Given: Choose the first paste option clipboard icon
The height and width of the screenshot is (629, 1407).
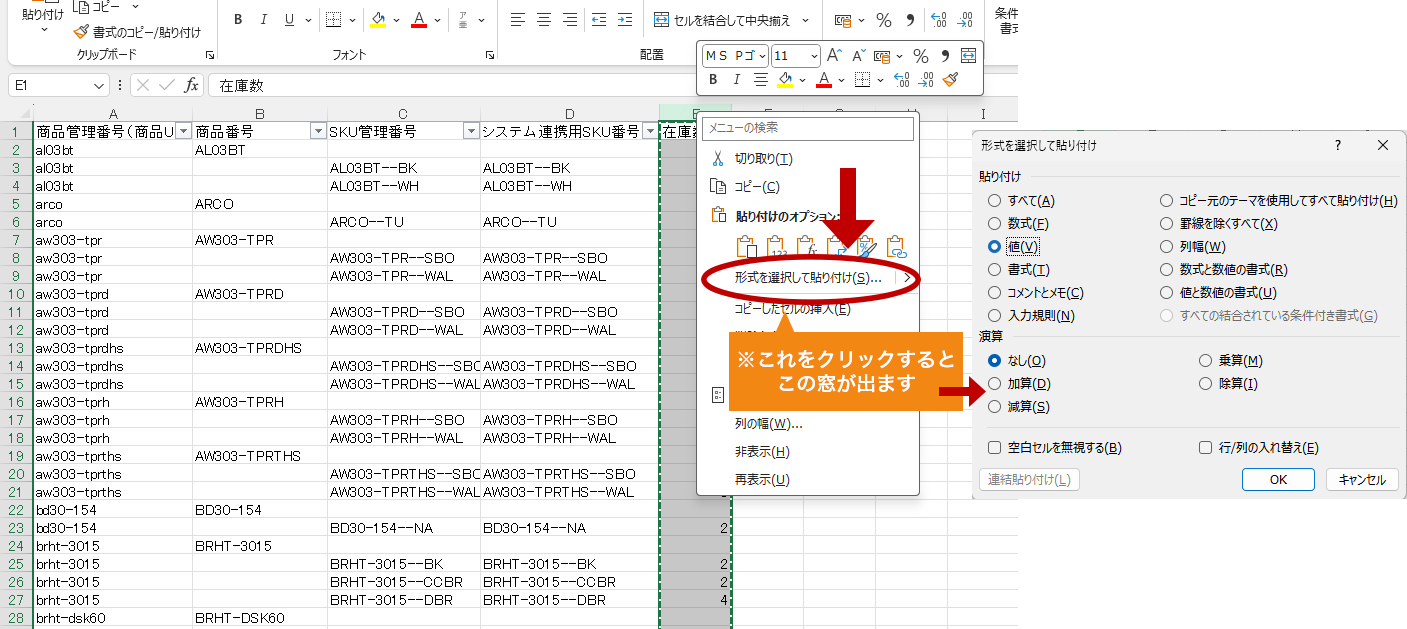Looking at the screenshot, I should 745,245.
